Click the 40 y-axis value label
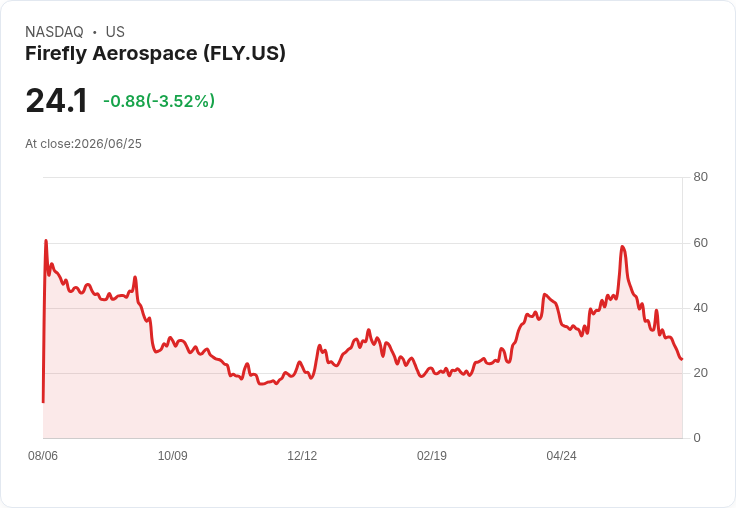Screen dimensions: 736x508 (x=700, y=308)
